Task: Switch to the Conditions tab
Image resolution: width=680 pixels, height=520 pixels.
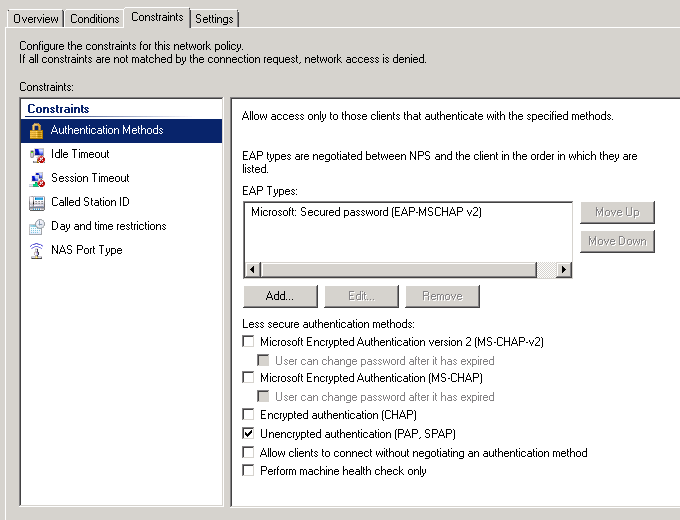Action: click(x=94, y=19)
